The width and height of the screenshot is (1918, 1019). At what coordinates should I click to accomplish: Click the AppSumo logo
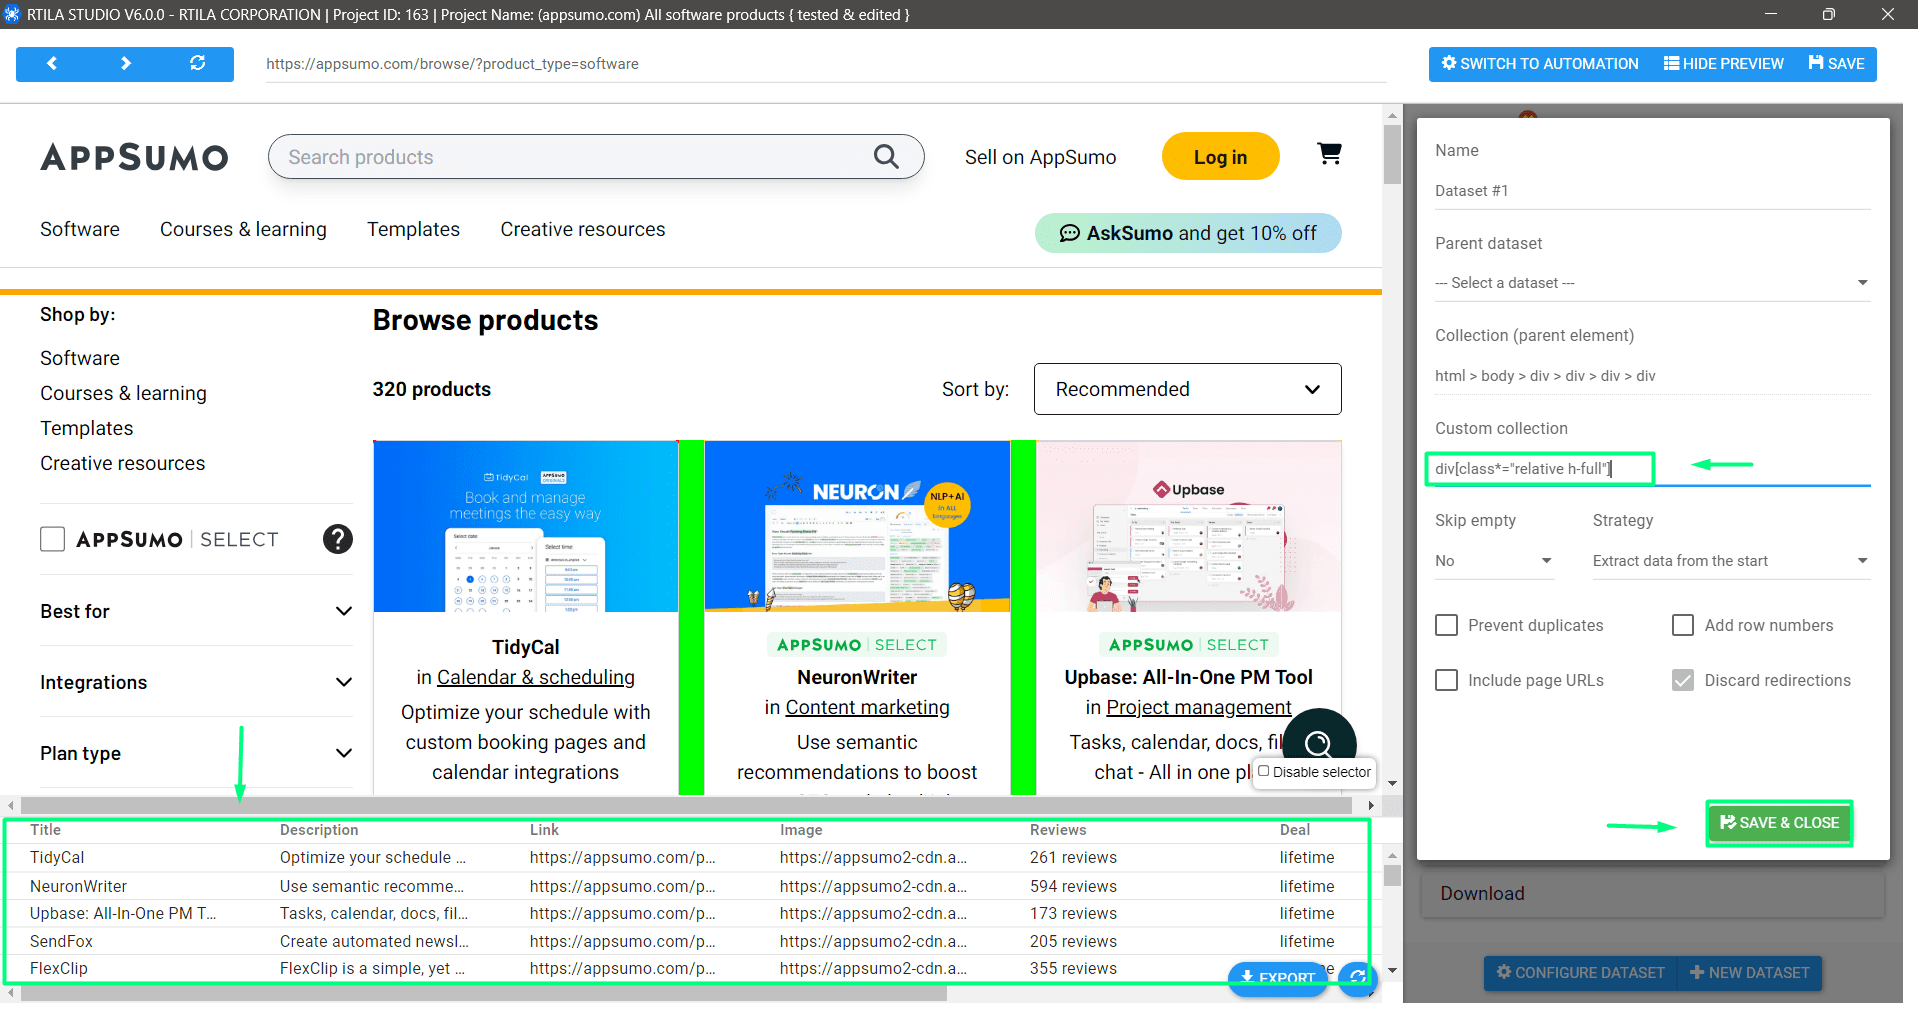[x=134, y=157]
